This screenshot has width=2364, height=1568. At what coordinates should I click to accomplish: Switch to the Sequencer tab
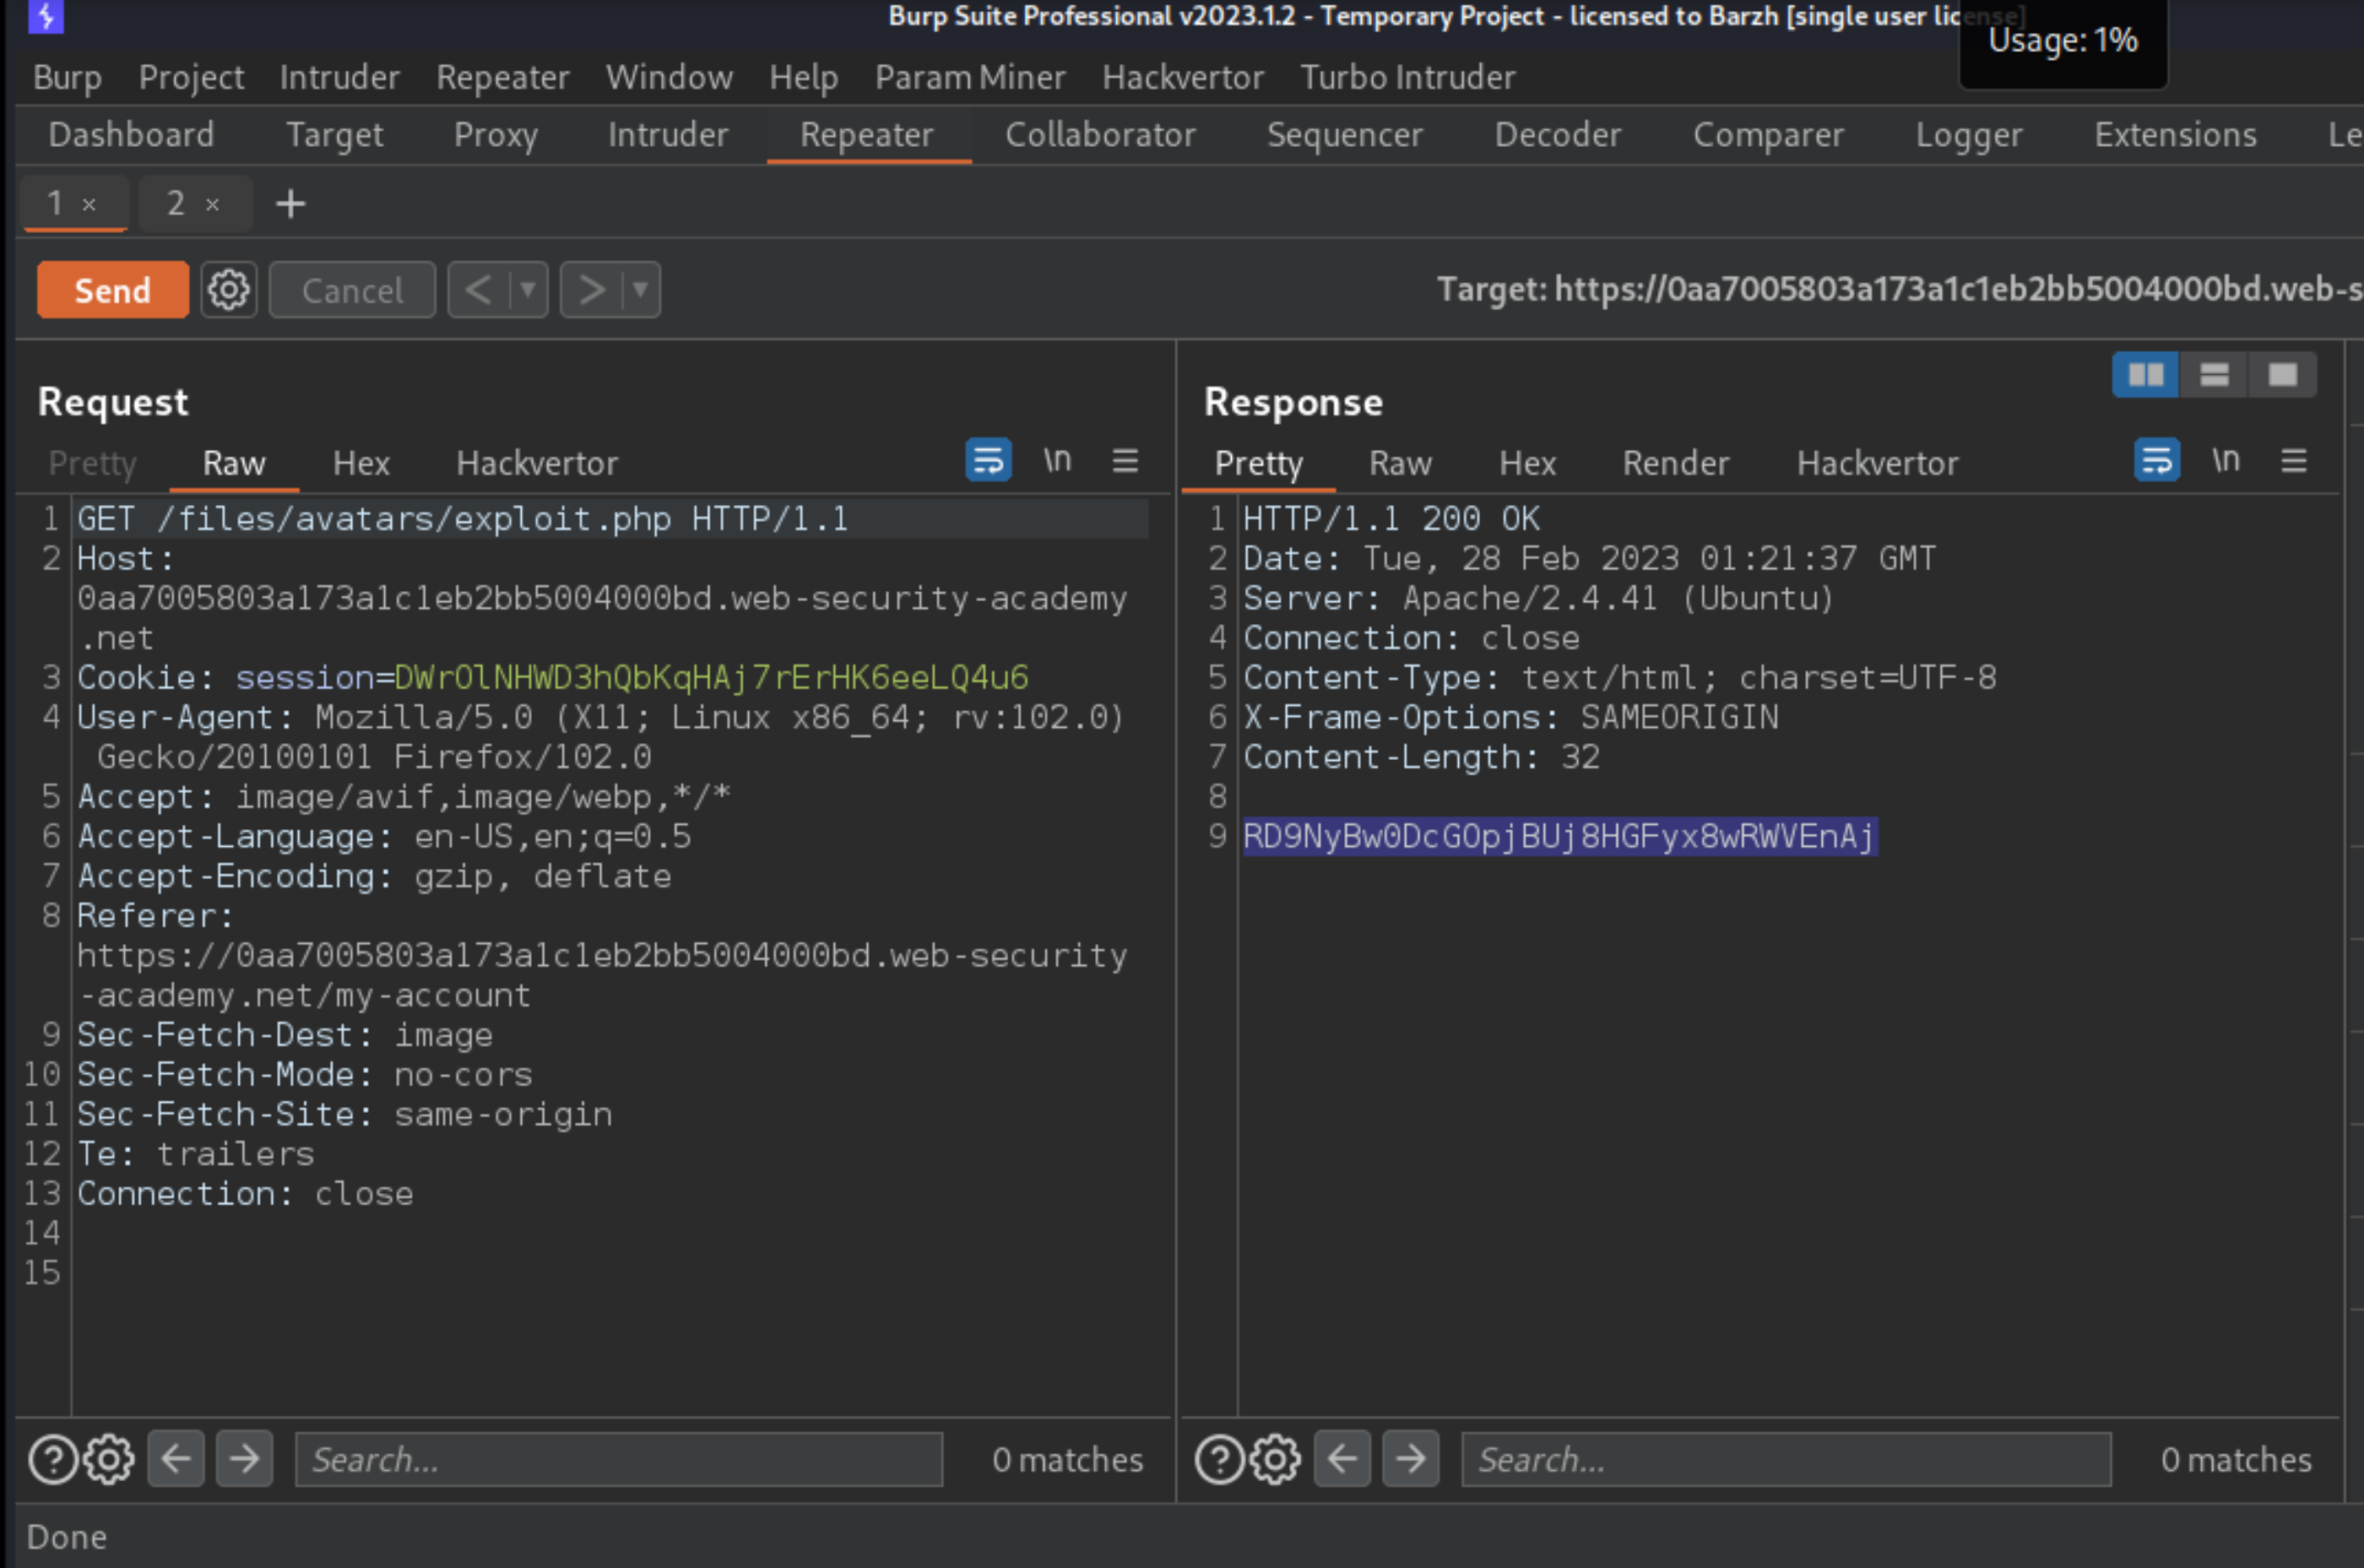(x=1344, y=135)
